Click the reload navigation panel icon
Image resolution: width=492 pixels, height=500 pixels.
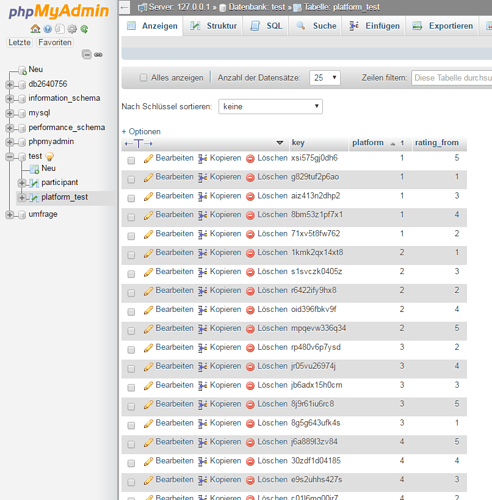(84, 29)
